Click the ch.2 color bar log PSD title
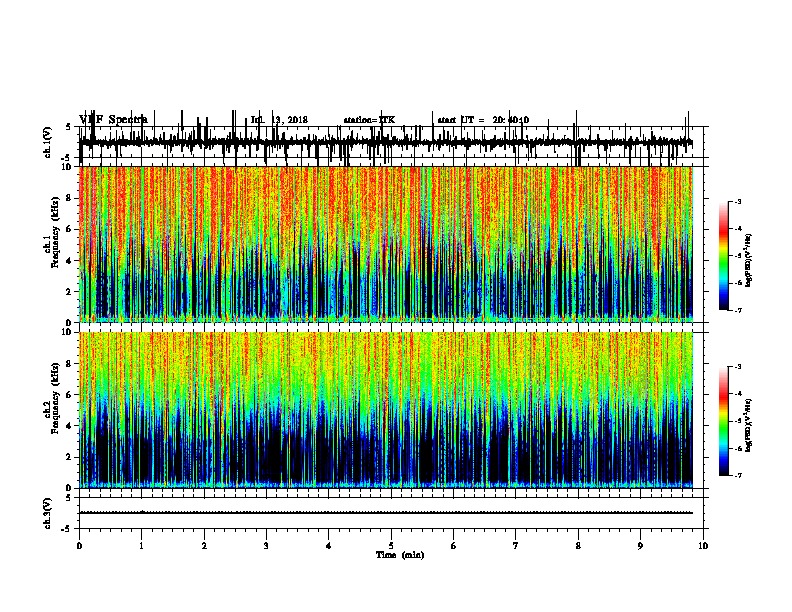This screenshot has height=612, width=792. pyautogui.click(x=749, y=426)
